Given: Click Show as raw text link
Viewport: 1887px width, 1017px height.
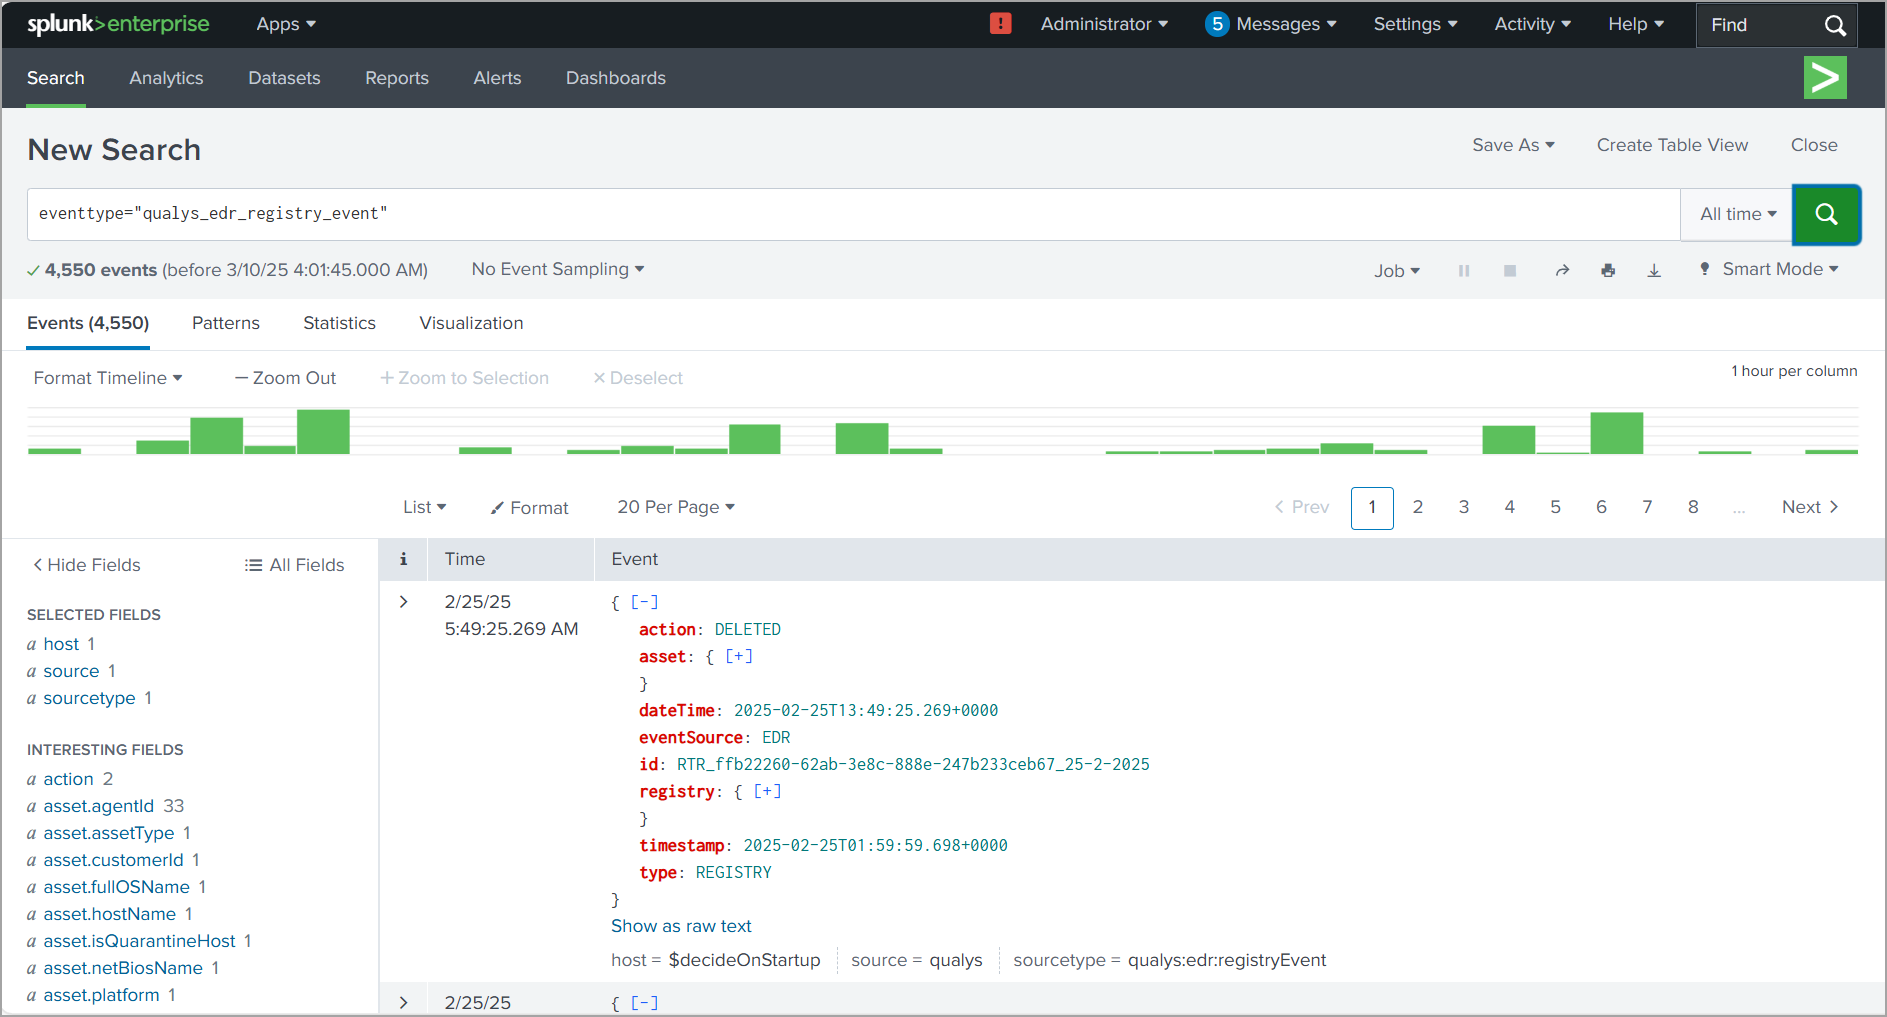Looking at the screenshot, I should (681, 926).
